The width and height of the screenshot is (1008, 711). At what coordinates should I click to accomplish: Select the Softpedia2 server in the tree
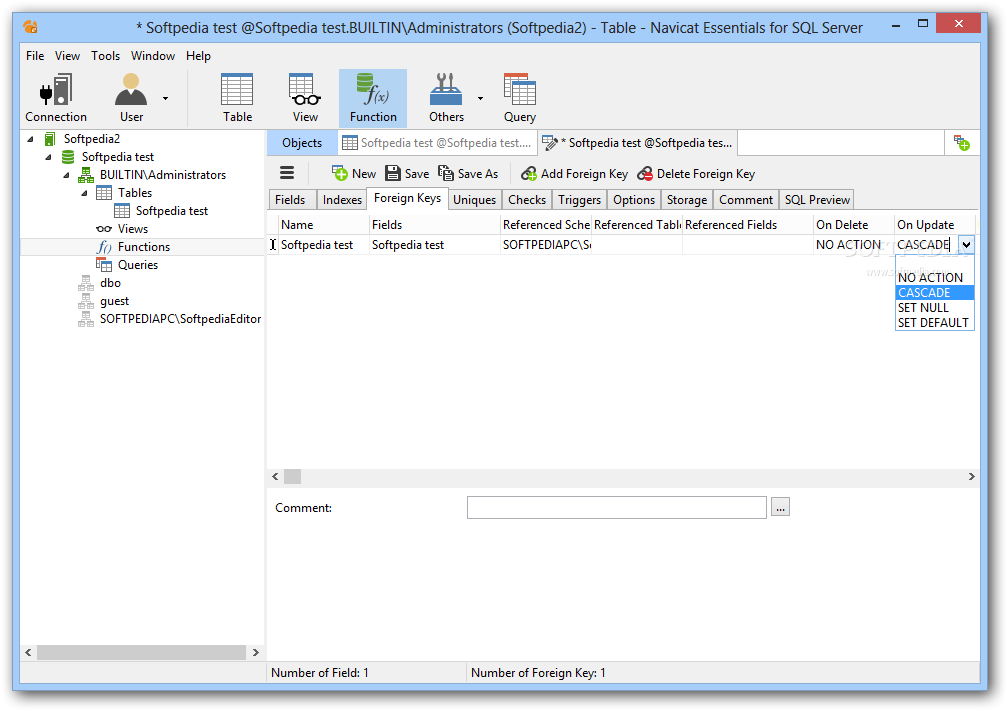[x=91, y=139]
